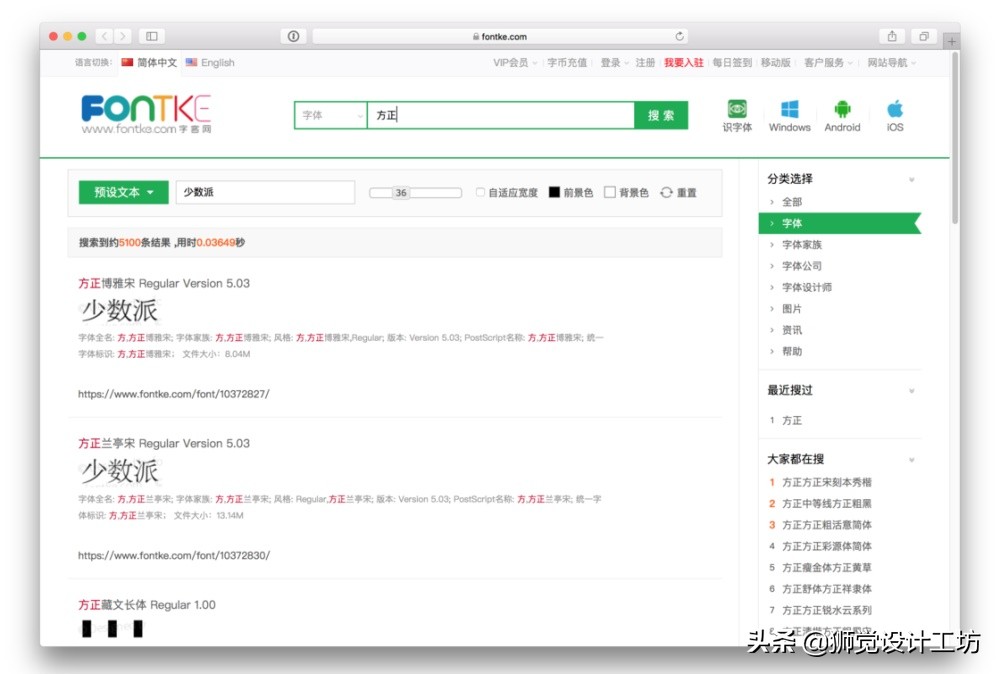Open iOS fonts via the Apple icon
Viewport: 1000px width, 674px height.
click(894, 110)
